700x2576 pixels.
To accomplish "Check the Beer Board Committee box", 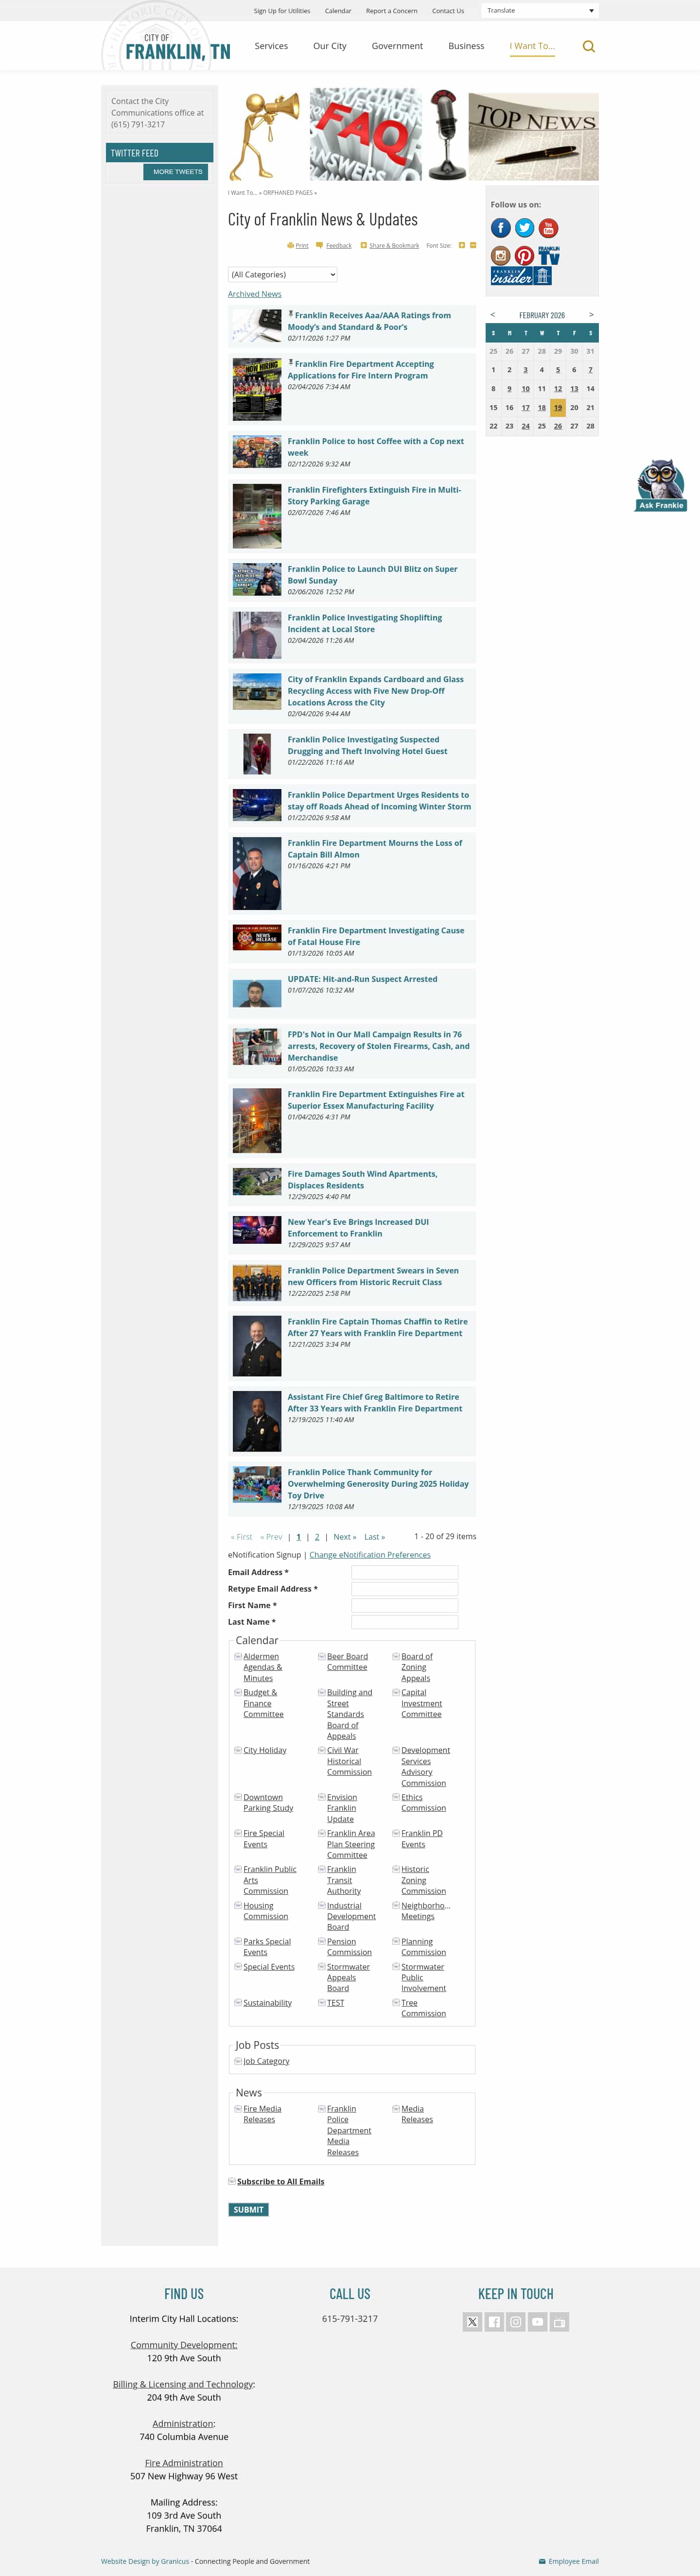I will [x=321, y=1656].
